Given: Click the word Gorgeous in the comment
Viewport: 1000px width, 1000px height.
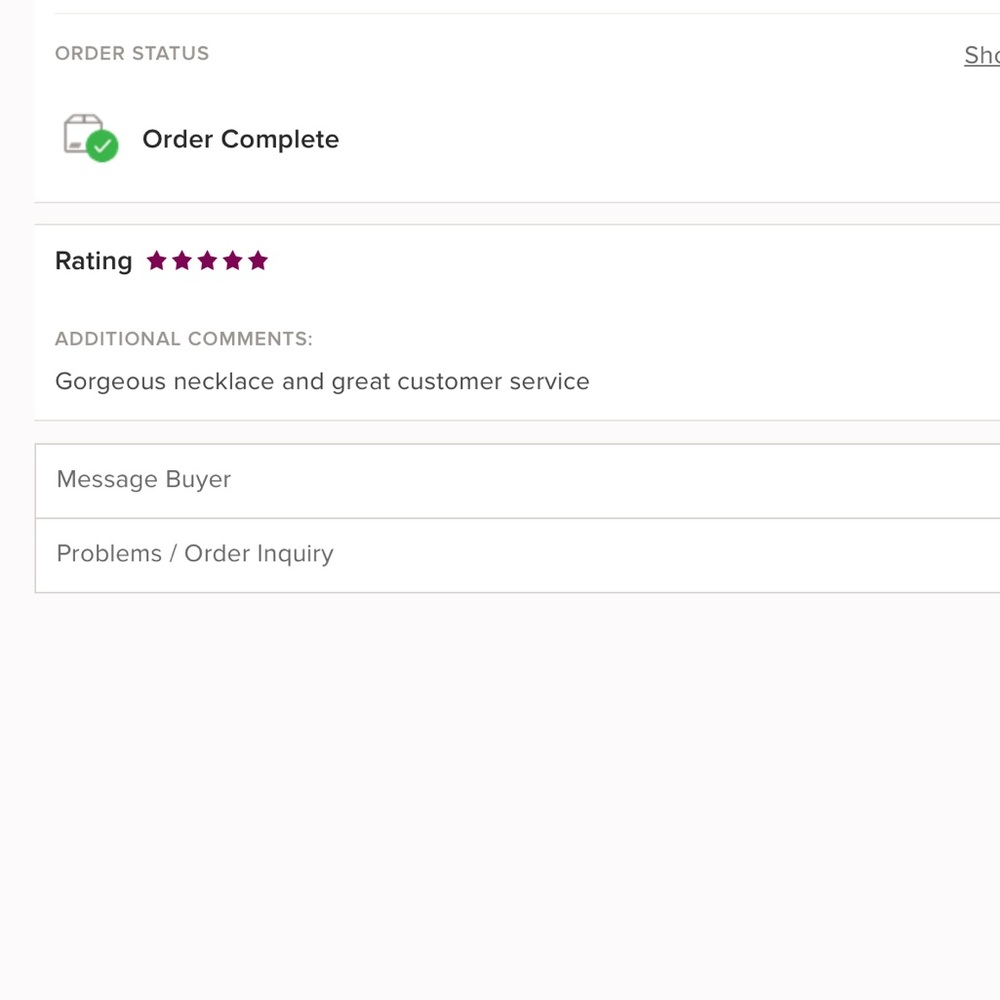Looking at the screenshot, I should point(110,382).
